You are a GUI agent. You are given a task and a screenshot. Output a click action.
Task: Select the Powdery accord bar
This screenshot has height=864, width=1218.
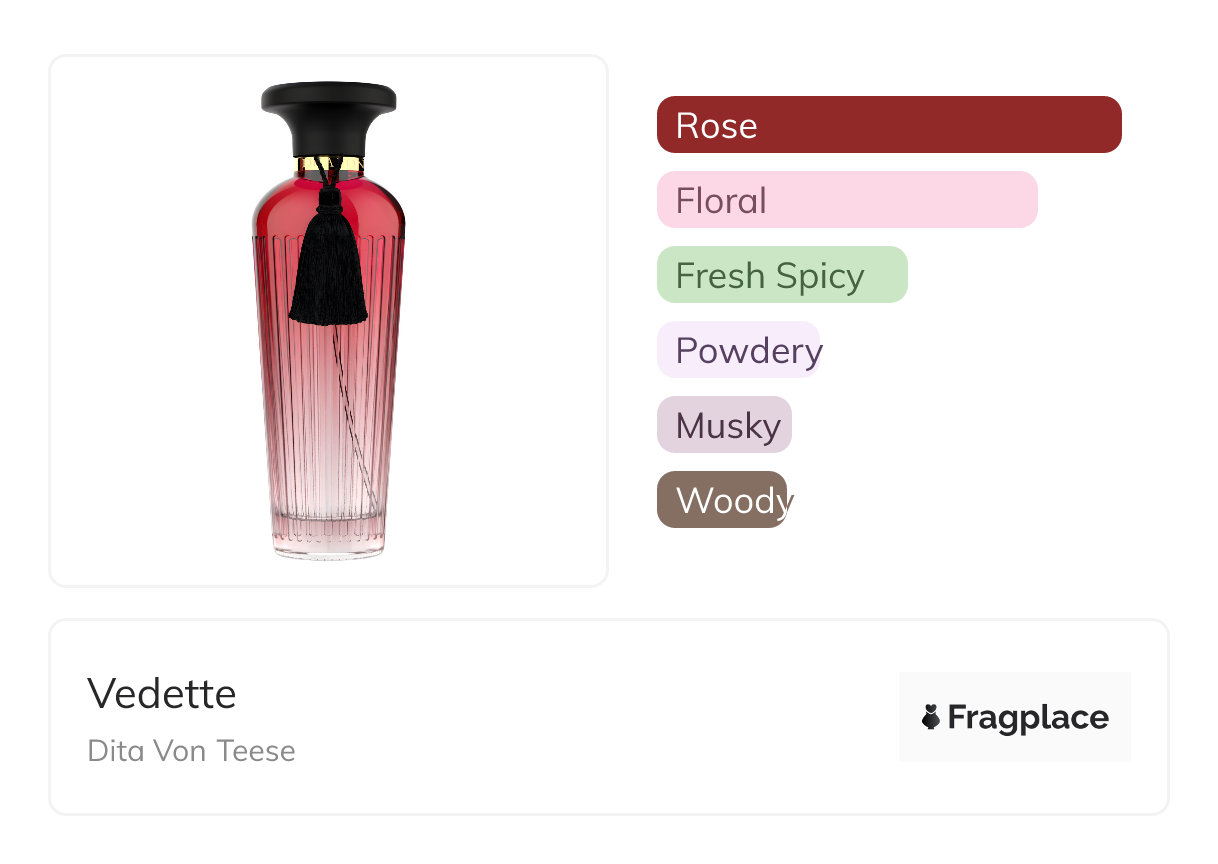click(x=738, y=350)
